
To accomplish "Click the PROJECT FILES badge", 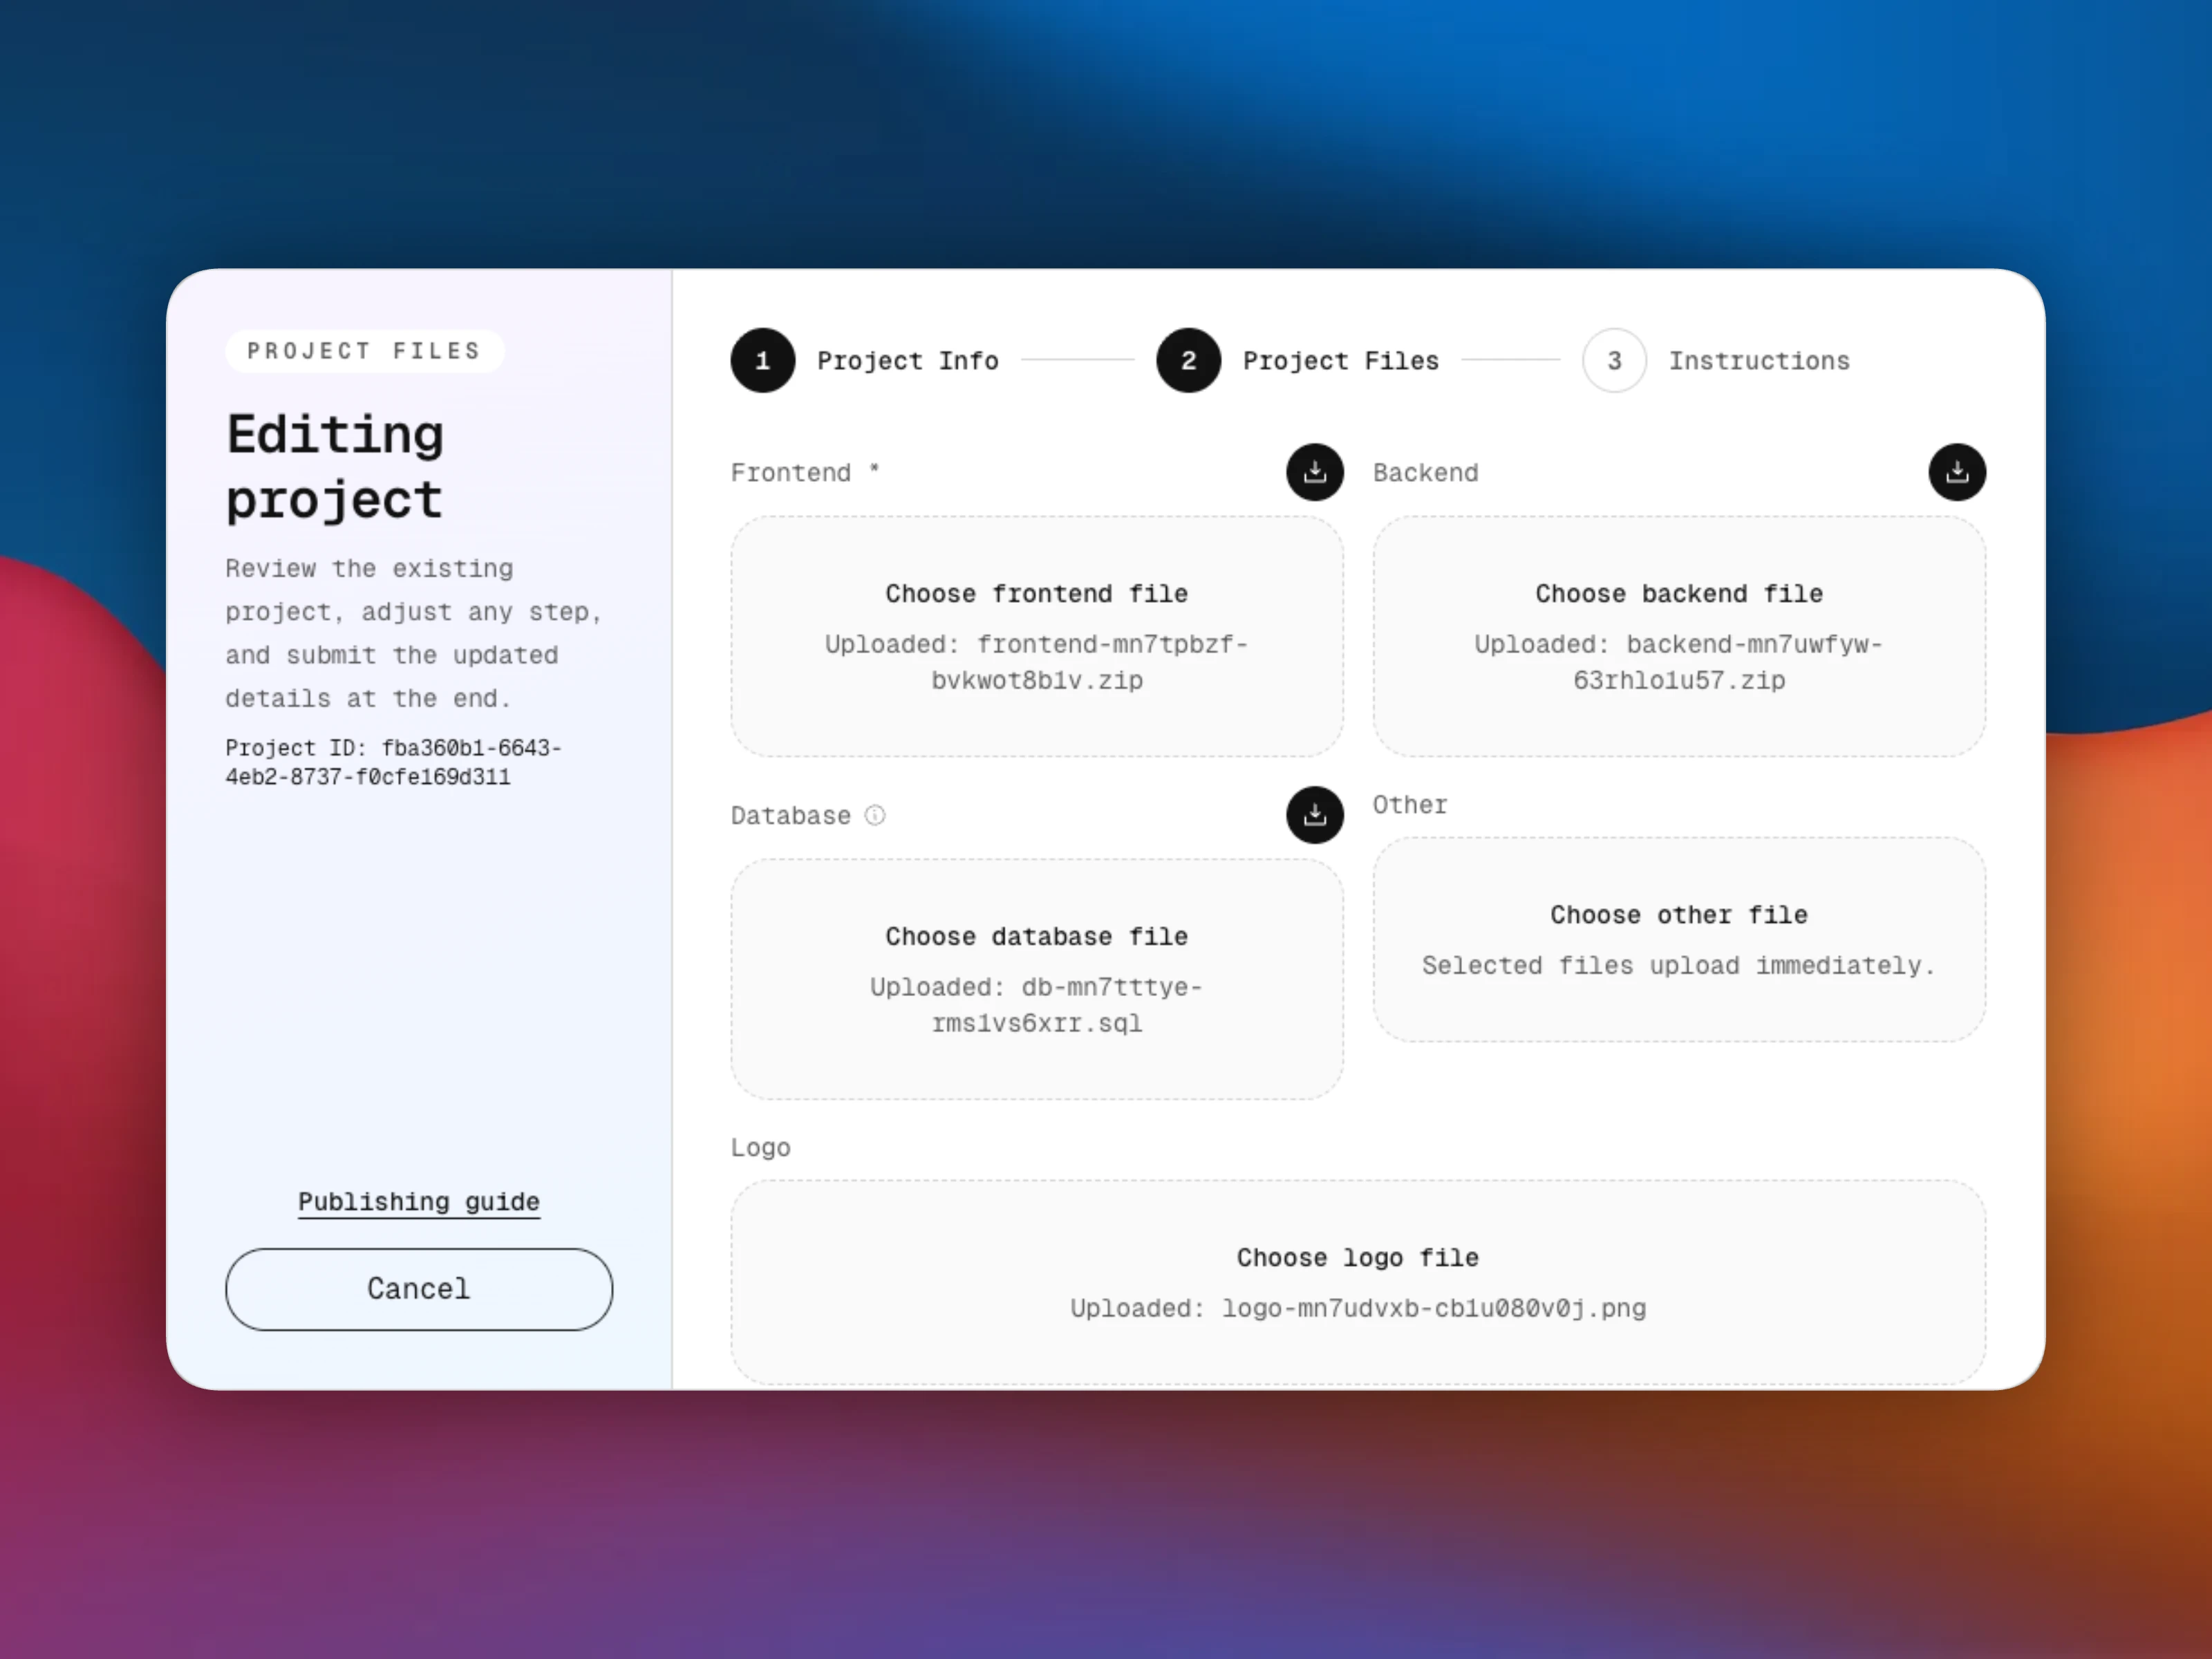I will coord(364,351).
